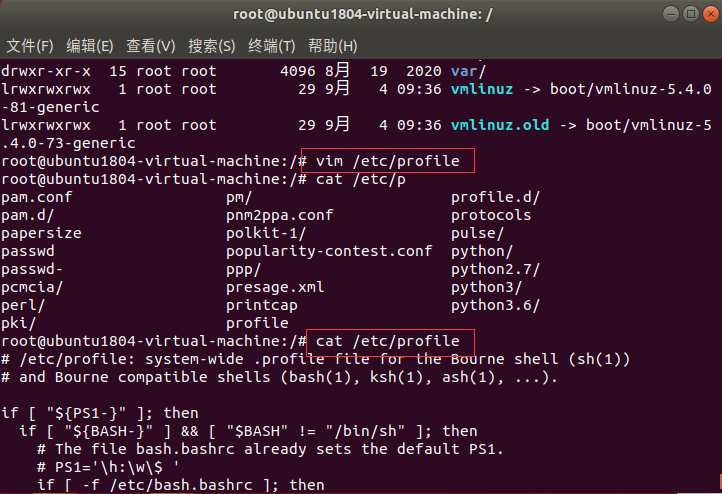Click 'profile.d/' in completion list
Screen dimensions: 722x494
495,197
